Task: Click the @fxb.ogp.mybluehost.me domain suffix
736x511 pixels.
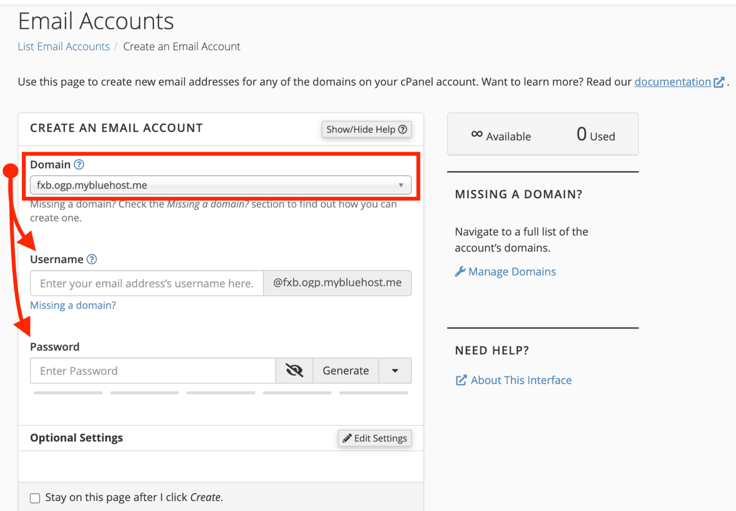Action: point(337,283)
